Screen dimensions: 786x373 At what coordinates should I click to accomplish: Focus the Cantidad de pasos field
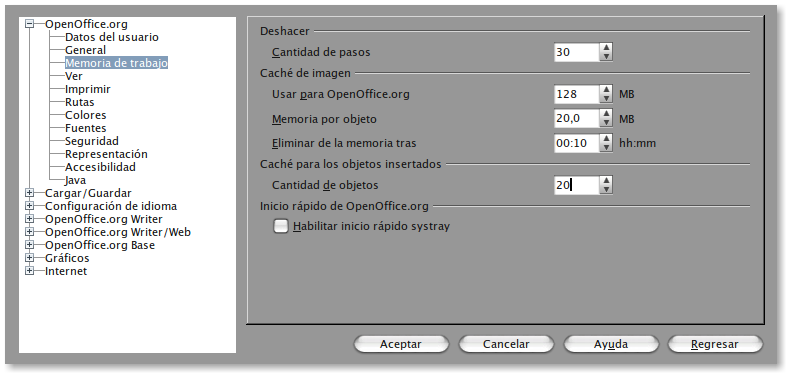coord(577,52)
